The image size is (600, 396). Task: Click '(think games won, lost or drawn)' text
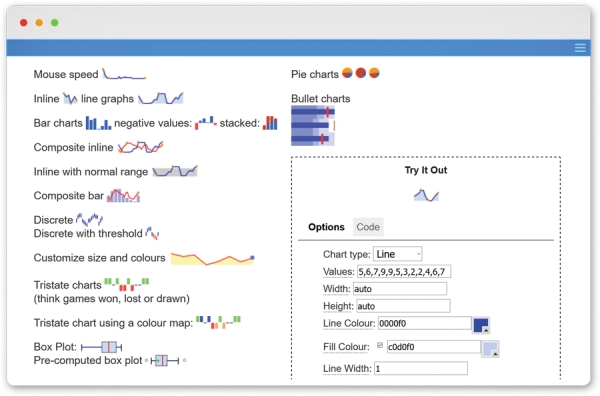pos(112,298)
